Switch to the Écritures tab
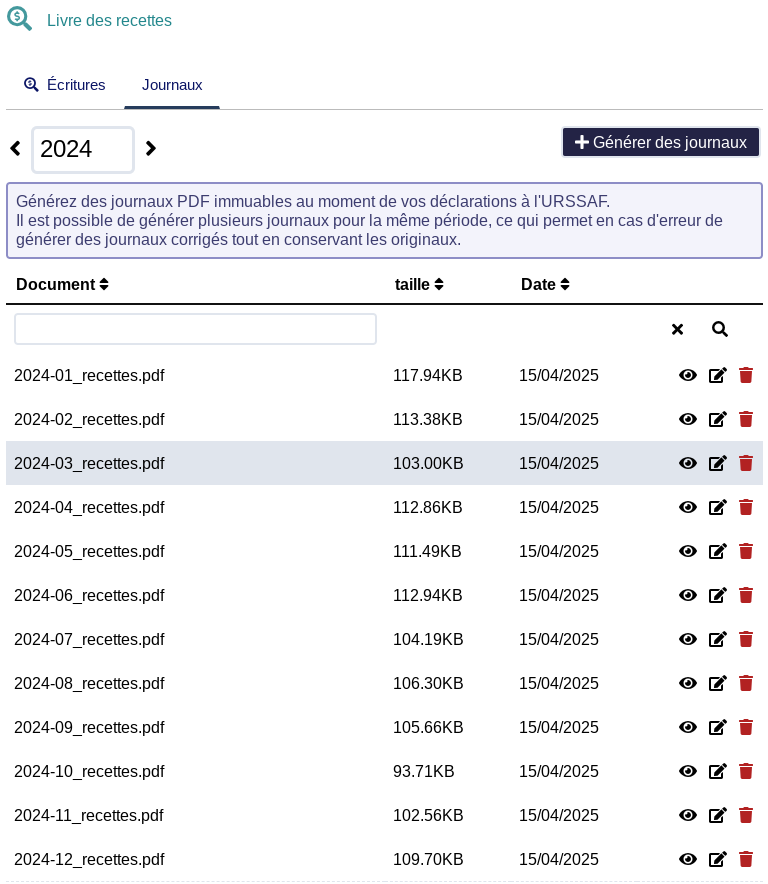Screen dimensions: 768x884 tap(65, 85)
